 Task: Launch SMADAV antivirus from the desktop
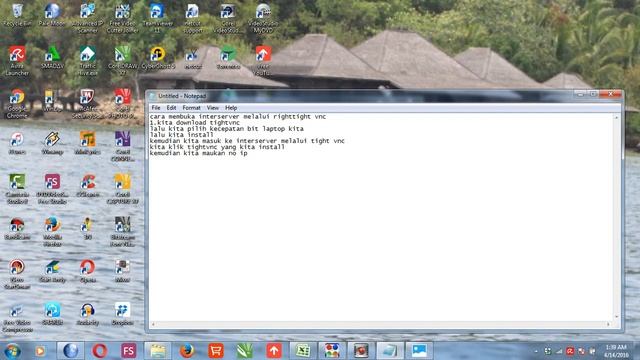tap(52, 58)
